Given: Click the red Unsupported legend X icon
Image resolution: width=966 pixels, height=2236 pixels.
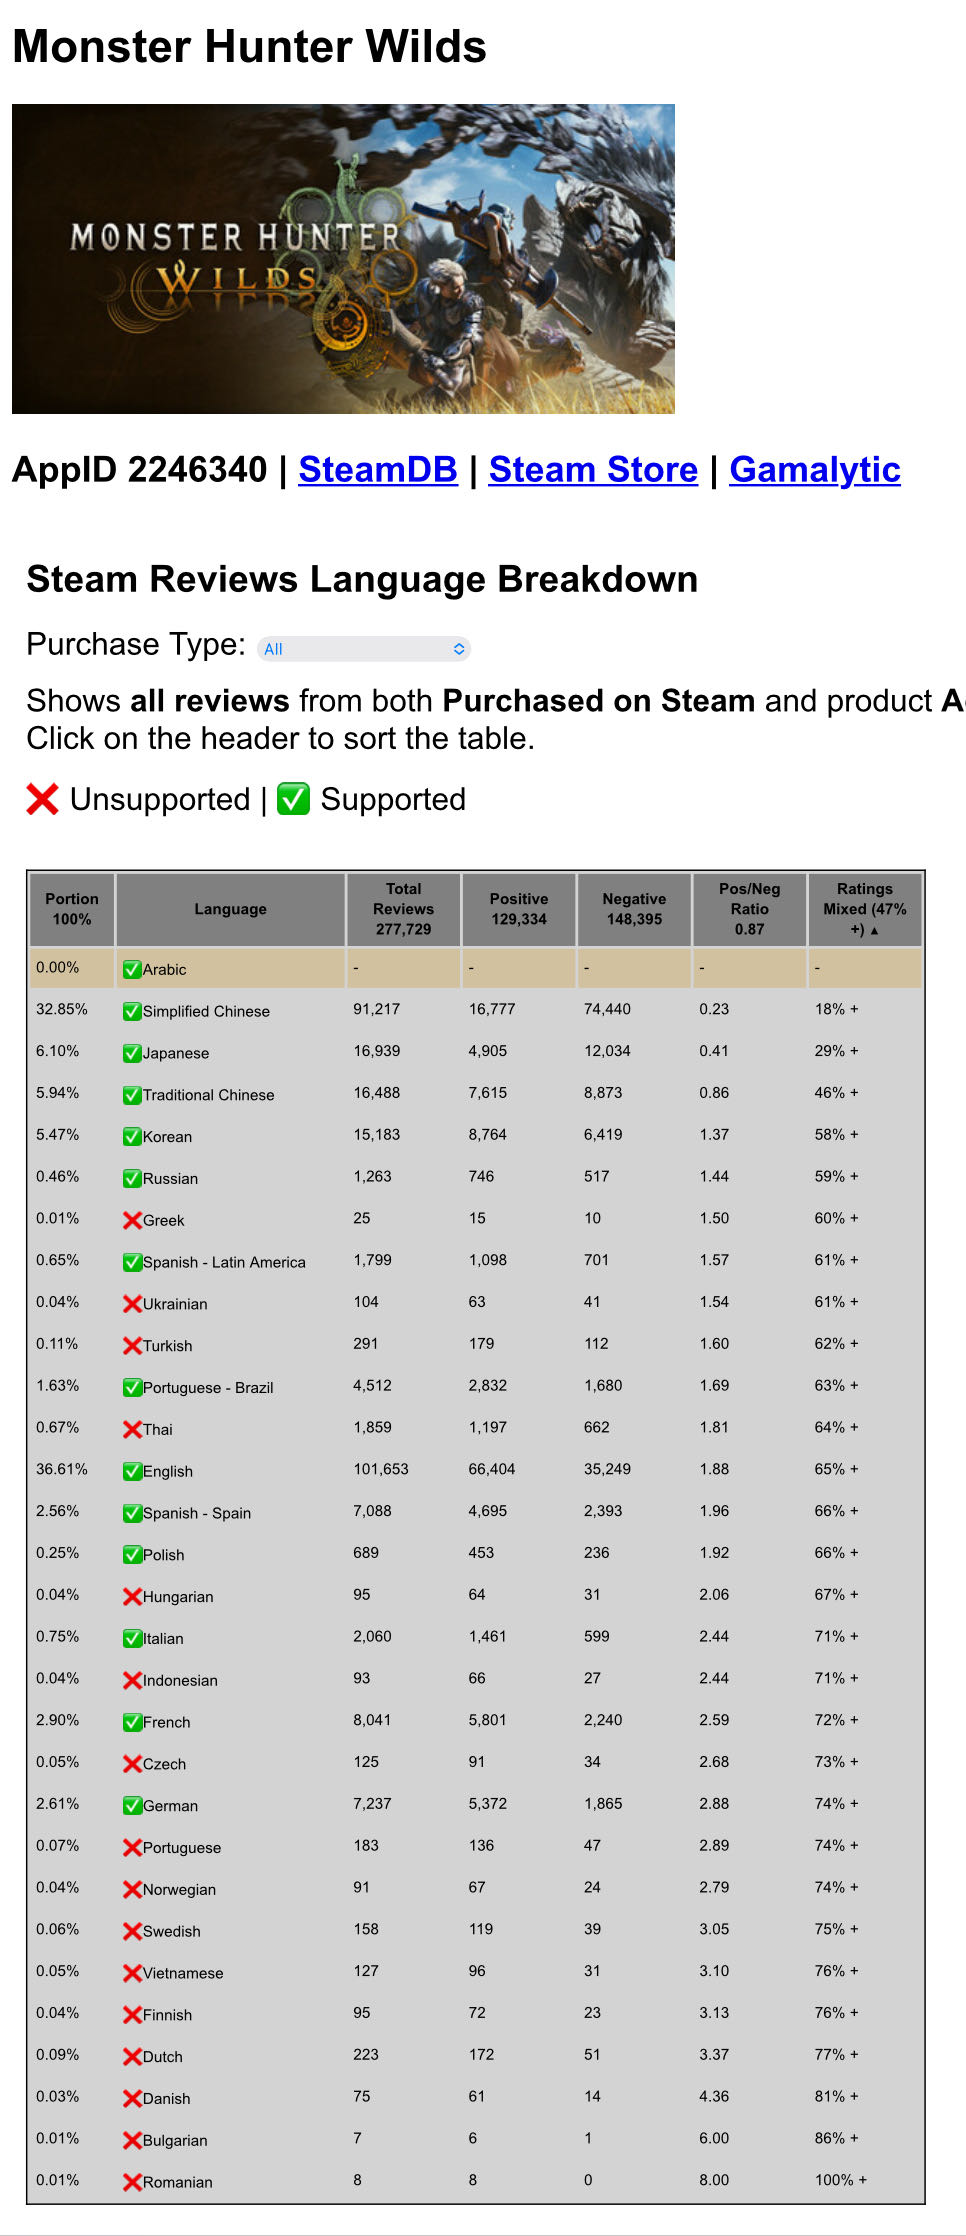Looking at the screenshot, I should coord(42,799).
